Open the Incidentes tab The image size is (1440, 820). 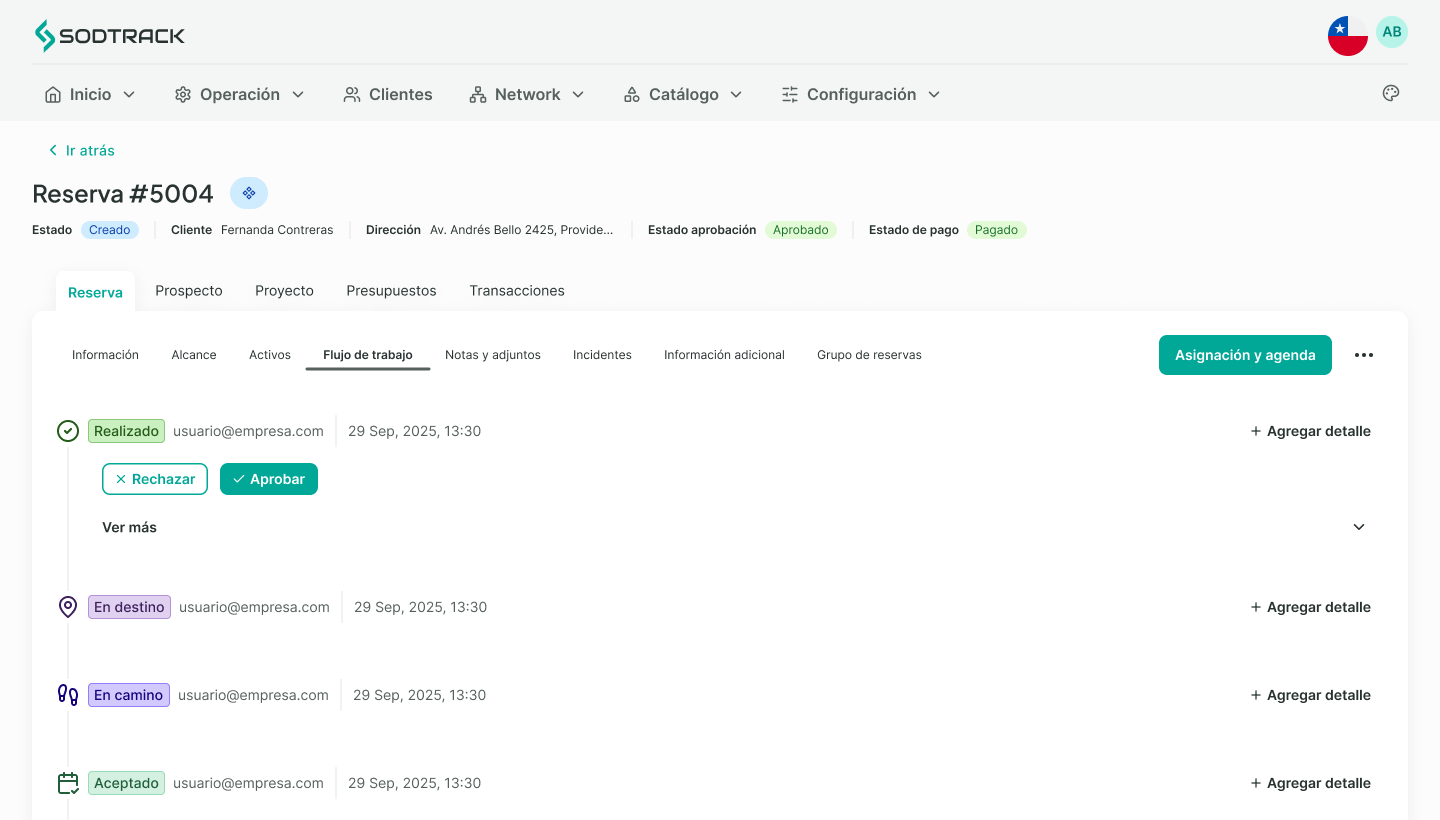(x=602, y=354)
